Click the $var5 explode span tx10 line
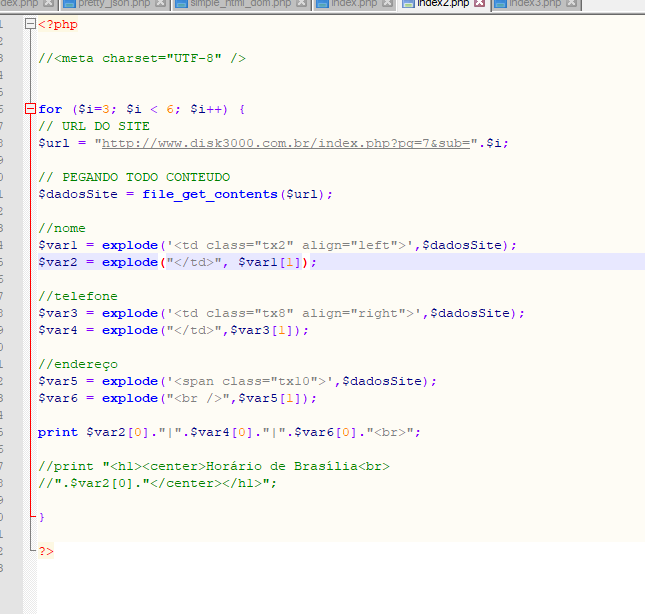 [237, 381]
